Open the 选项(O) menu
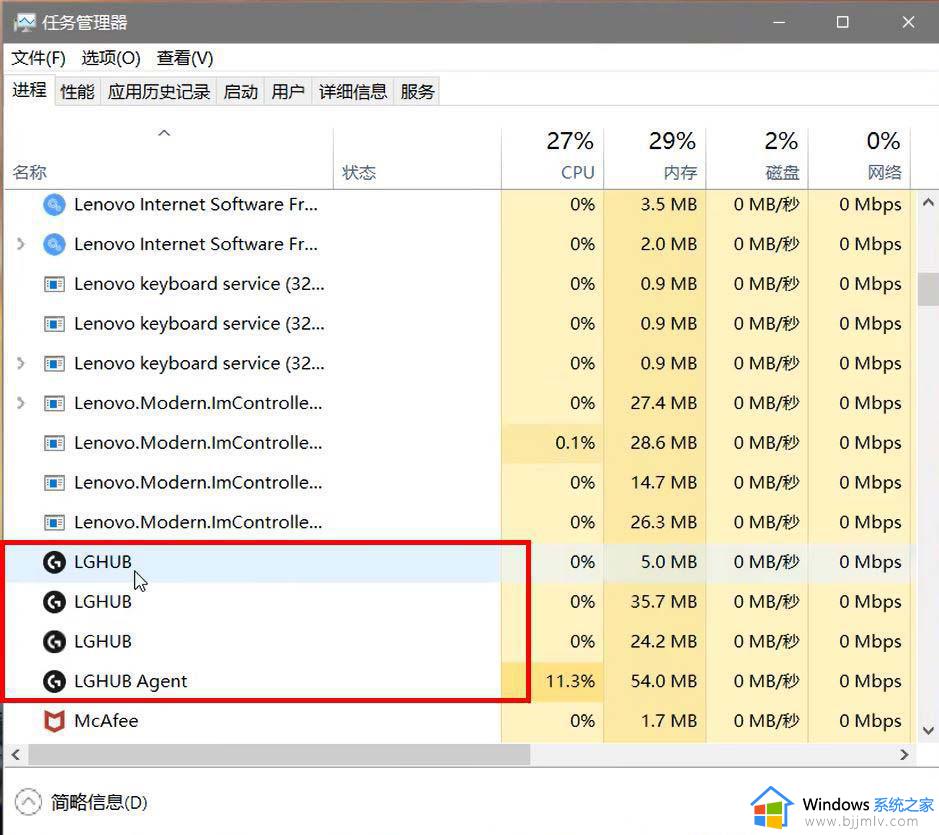 (x=111, y=58)
